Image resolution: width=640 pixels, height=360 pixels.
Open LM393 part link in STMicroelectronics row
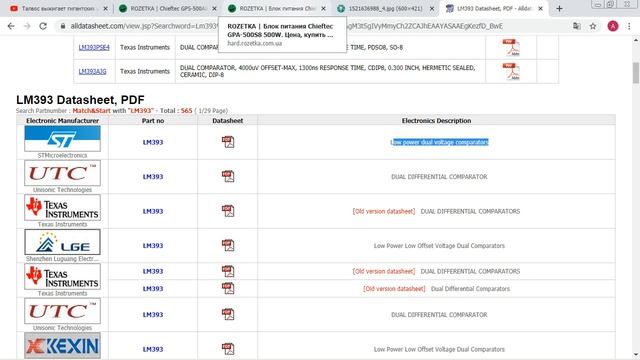153,142
